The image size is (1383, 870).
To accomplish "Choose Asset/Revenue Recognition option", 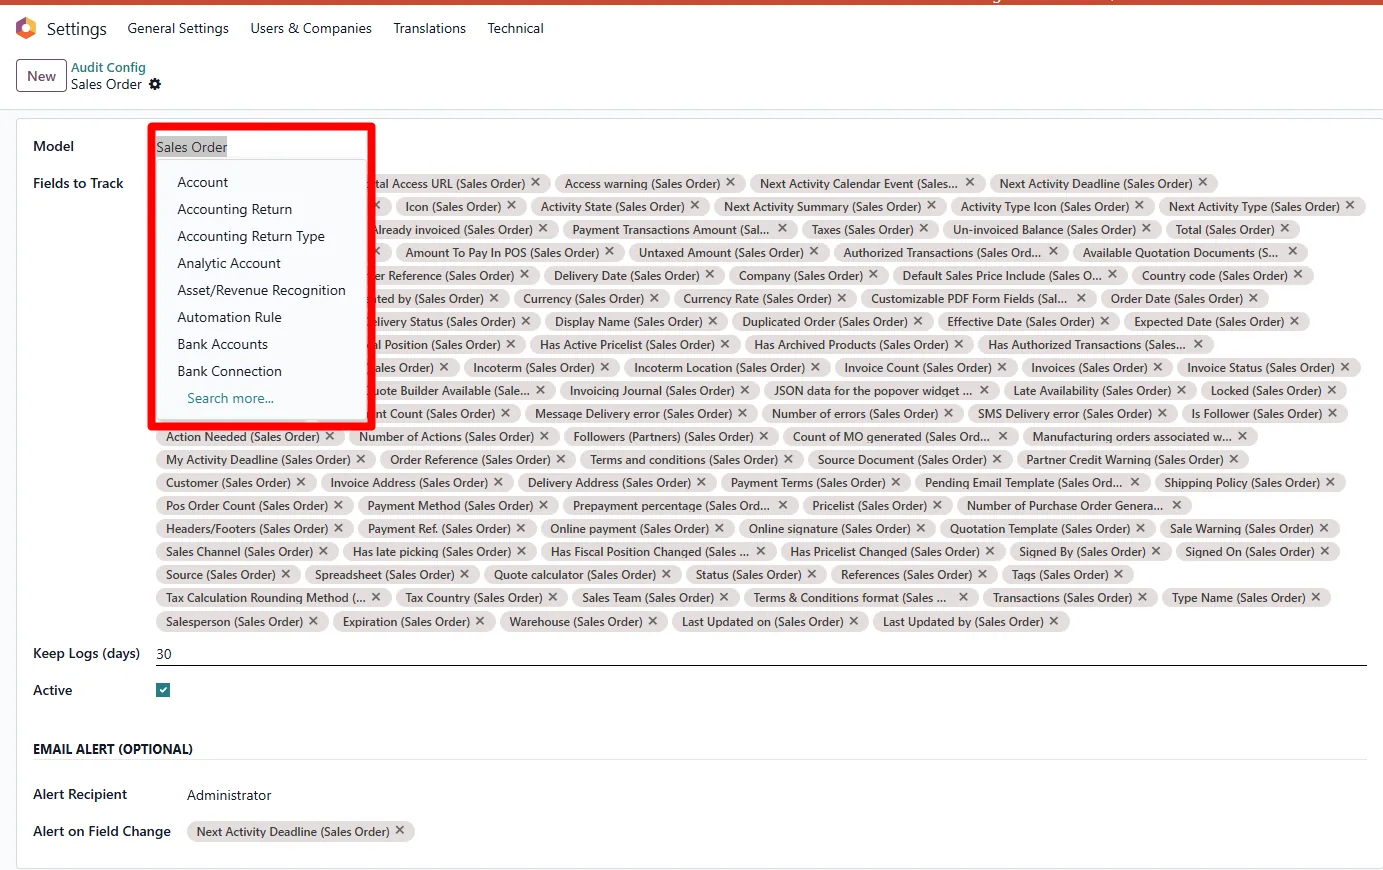I will coord(261,290).
